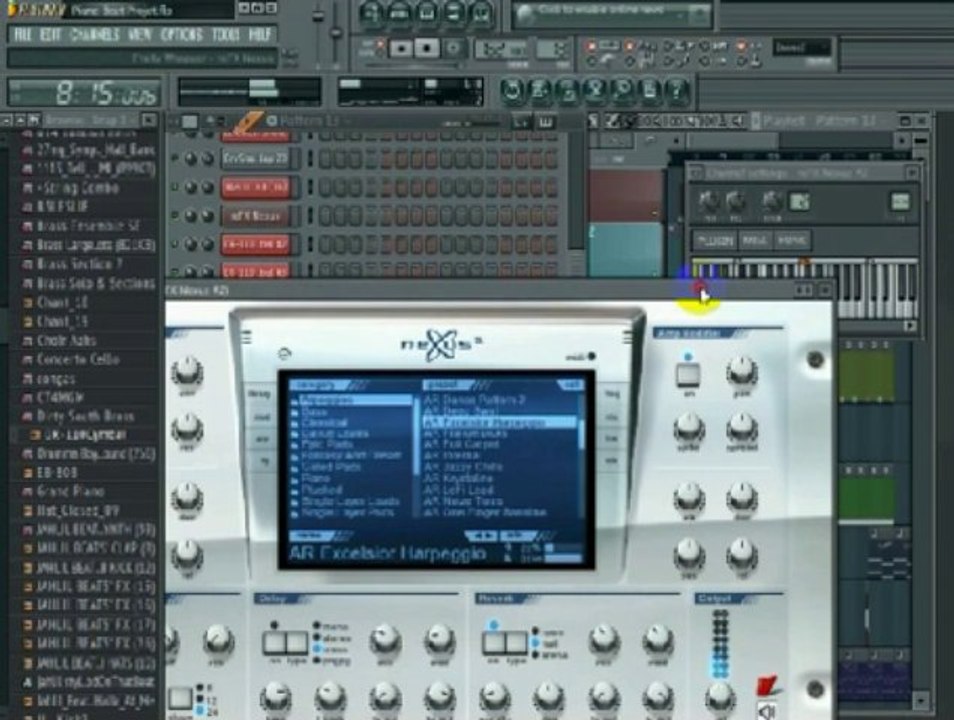Select Chant_18 in browser
This screenshot has width=954, height=720.
(62, 302)
